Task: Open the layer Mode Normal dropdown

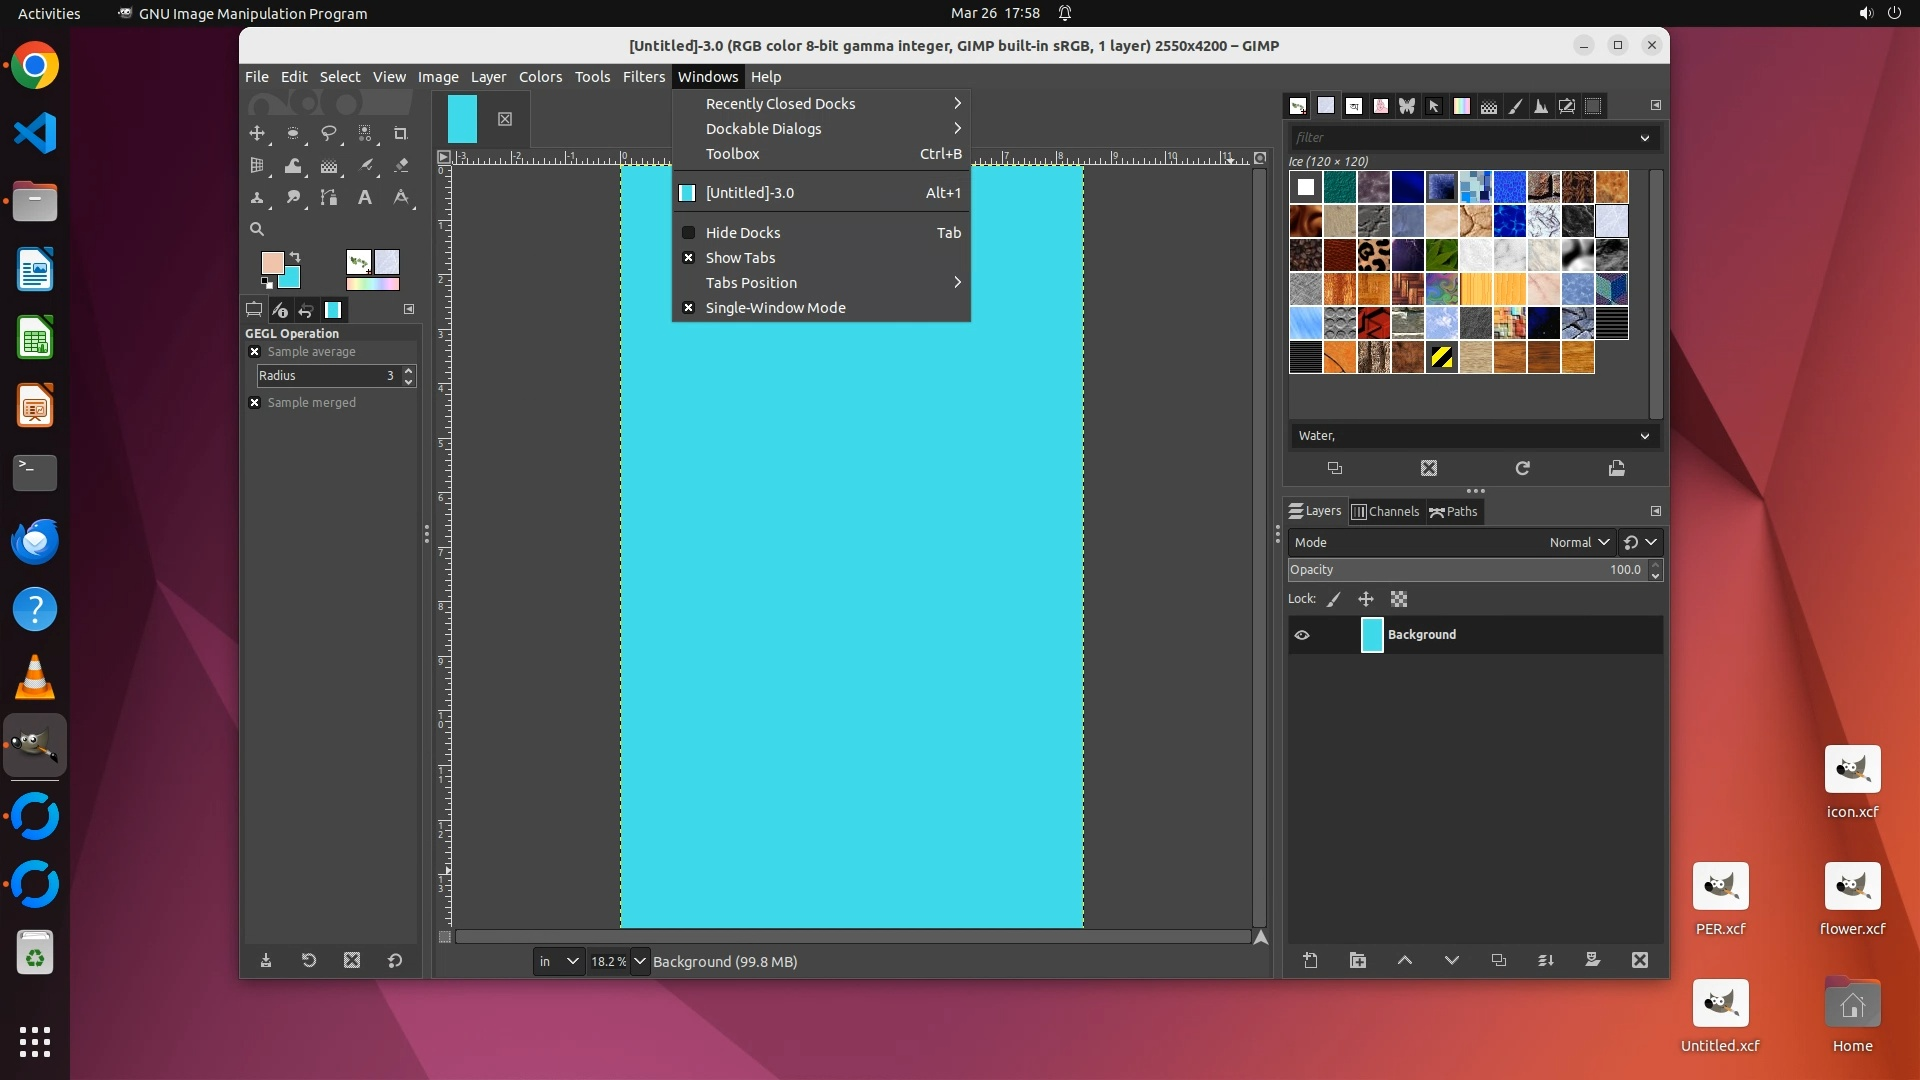Action: [1580, 542]
